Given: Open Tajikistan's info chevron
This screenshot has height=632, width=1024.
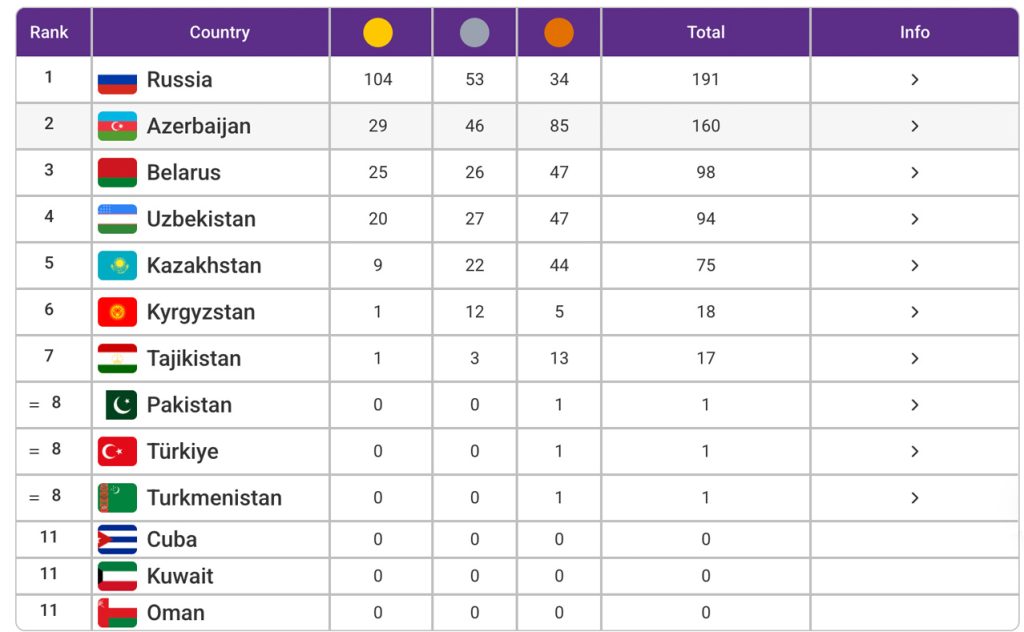Looking at the screenshot, I should pos(914,358).
